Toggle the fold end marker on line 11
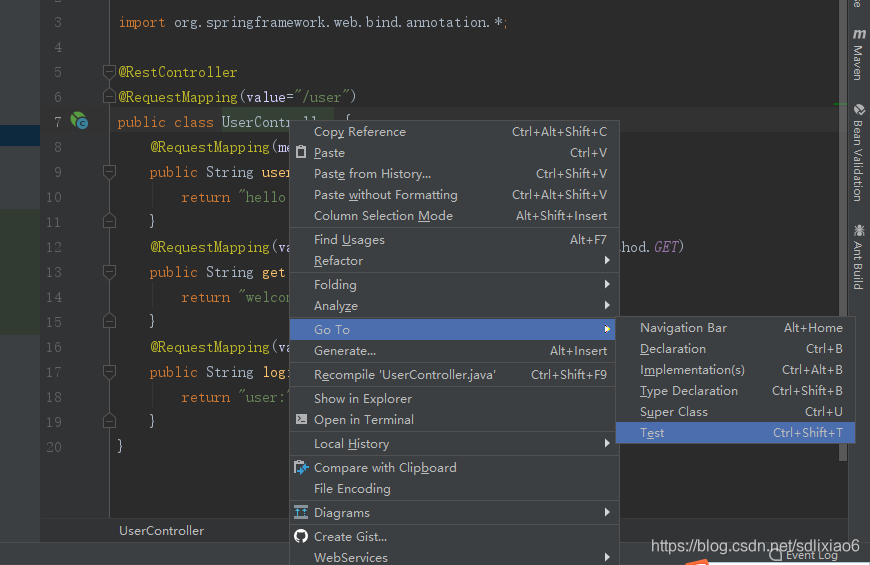The image size is (870, 565). pos(109,221)
